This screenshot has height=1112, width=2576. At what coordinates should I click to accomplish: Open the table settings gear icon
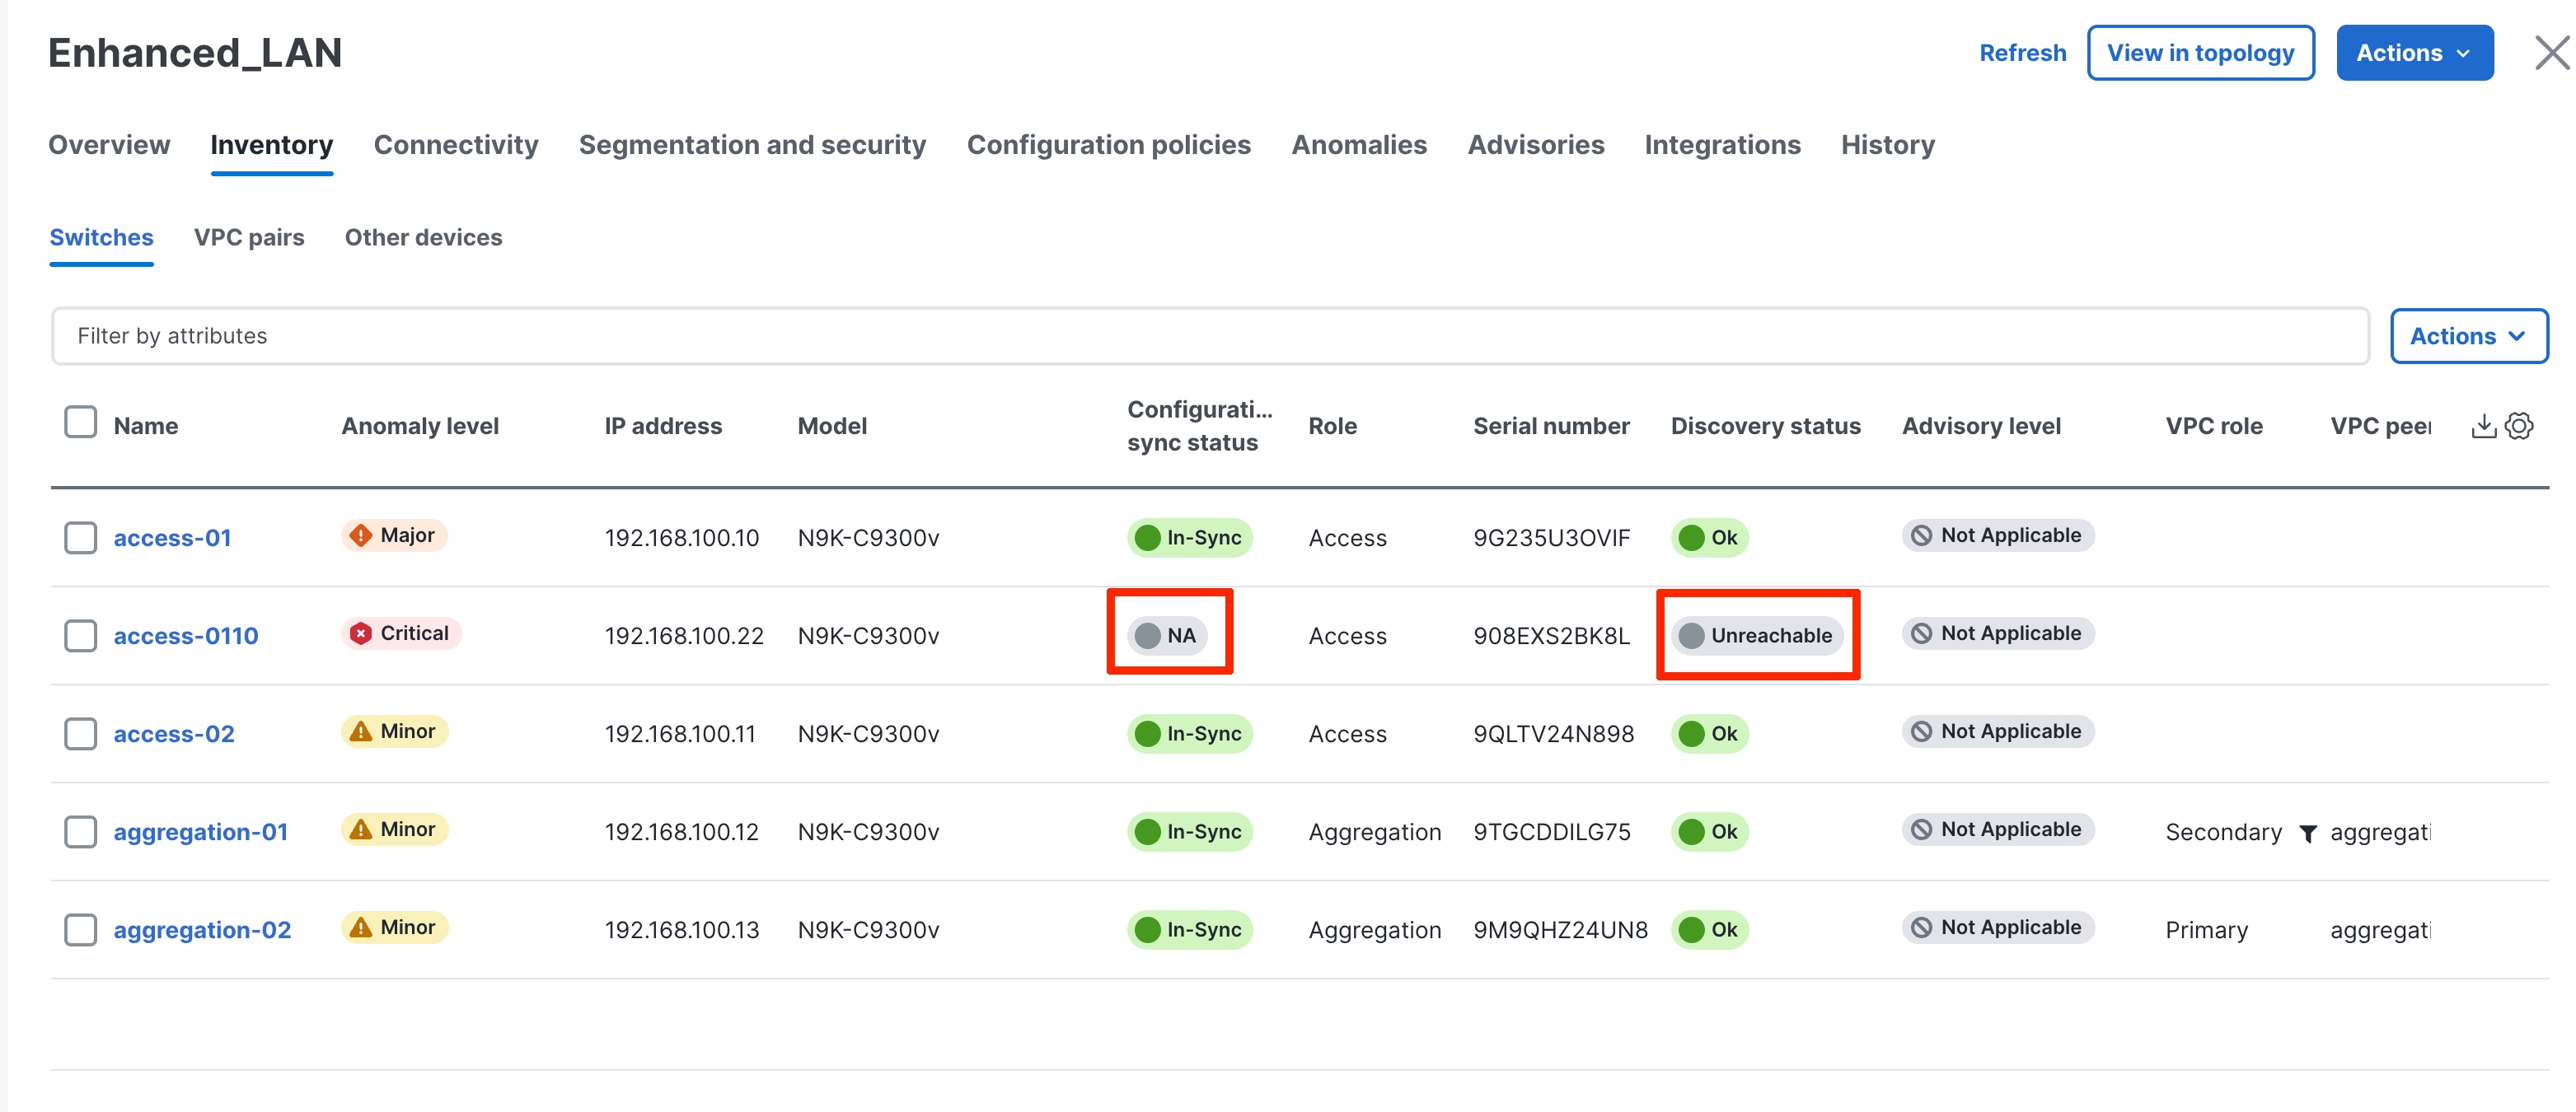[x=2519, y=426]
